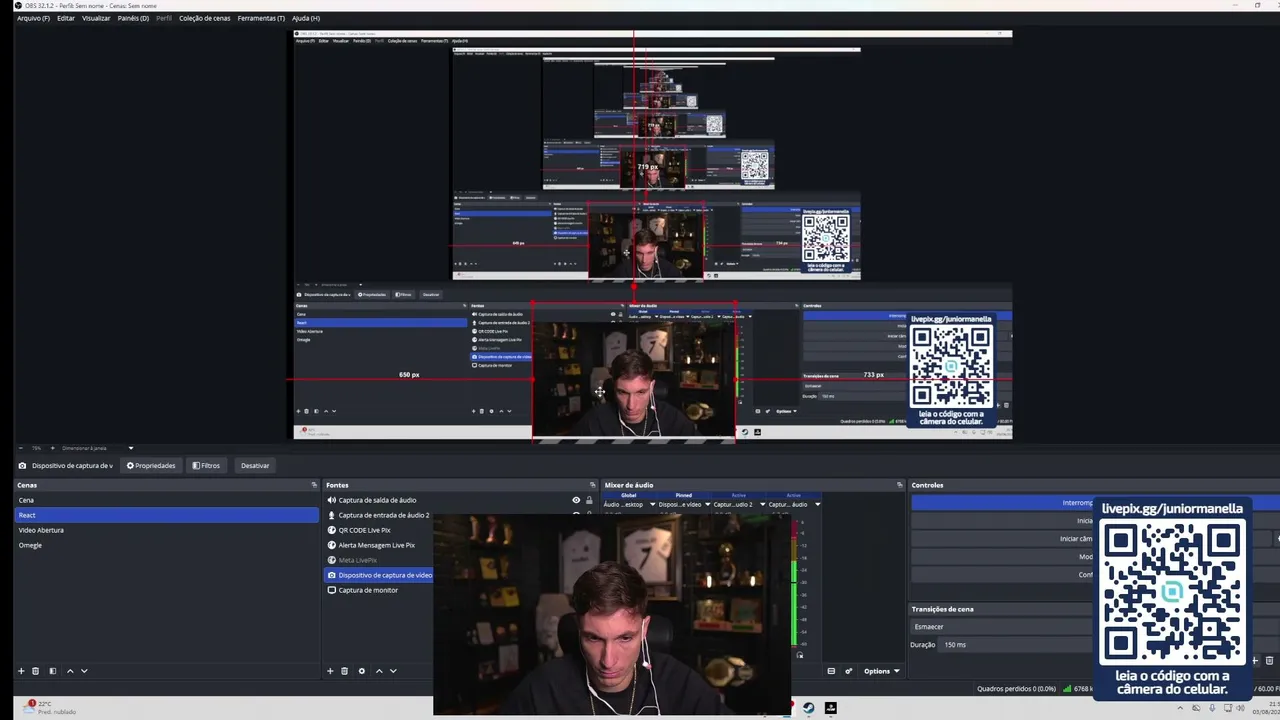This screenshot has height=720, width=1280.
Task: Click the microphone icon of Captura de entrada de áudio 2
Action: [332, 515]
